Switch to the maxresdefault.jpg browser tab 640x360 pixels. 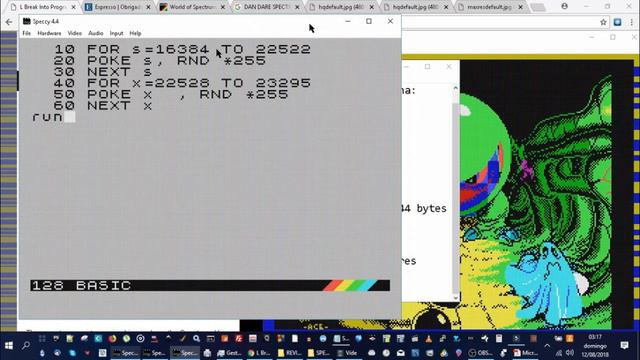pyautogui.click(x=490, y=7)
